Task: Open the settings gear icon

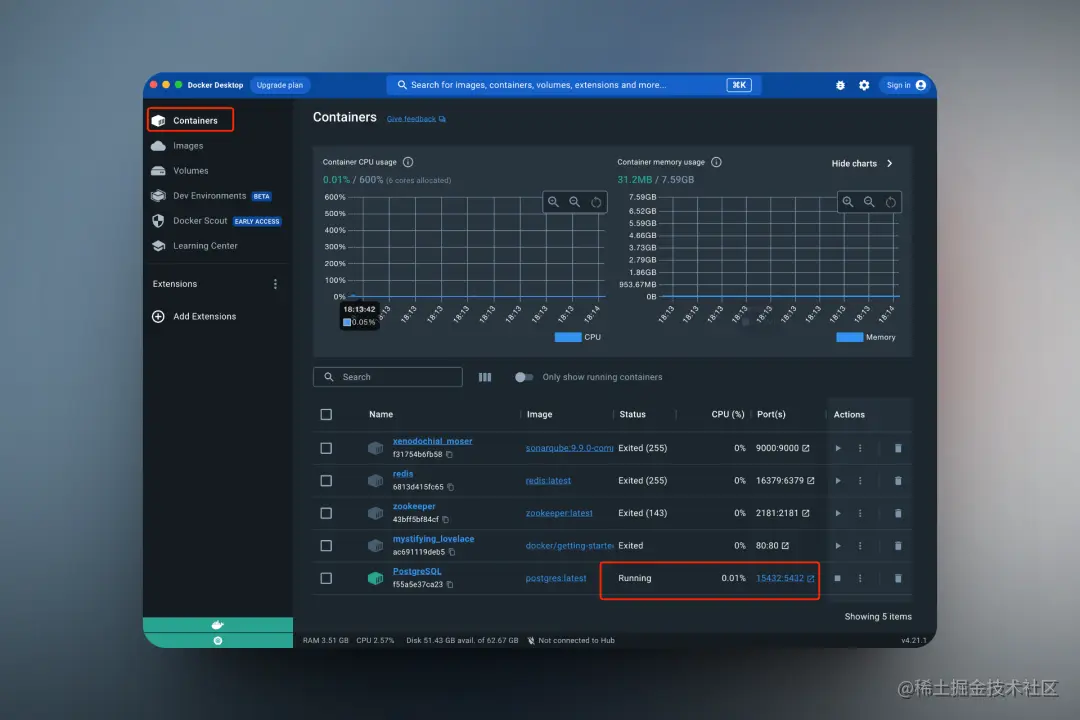Action: 864,85
